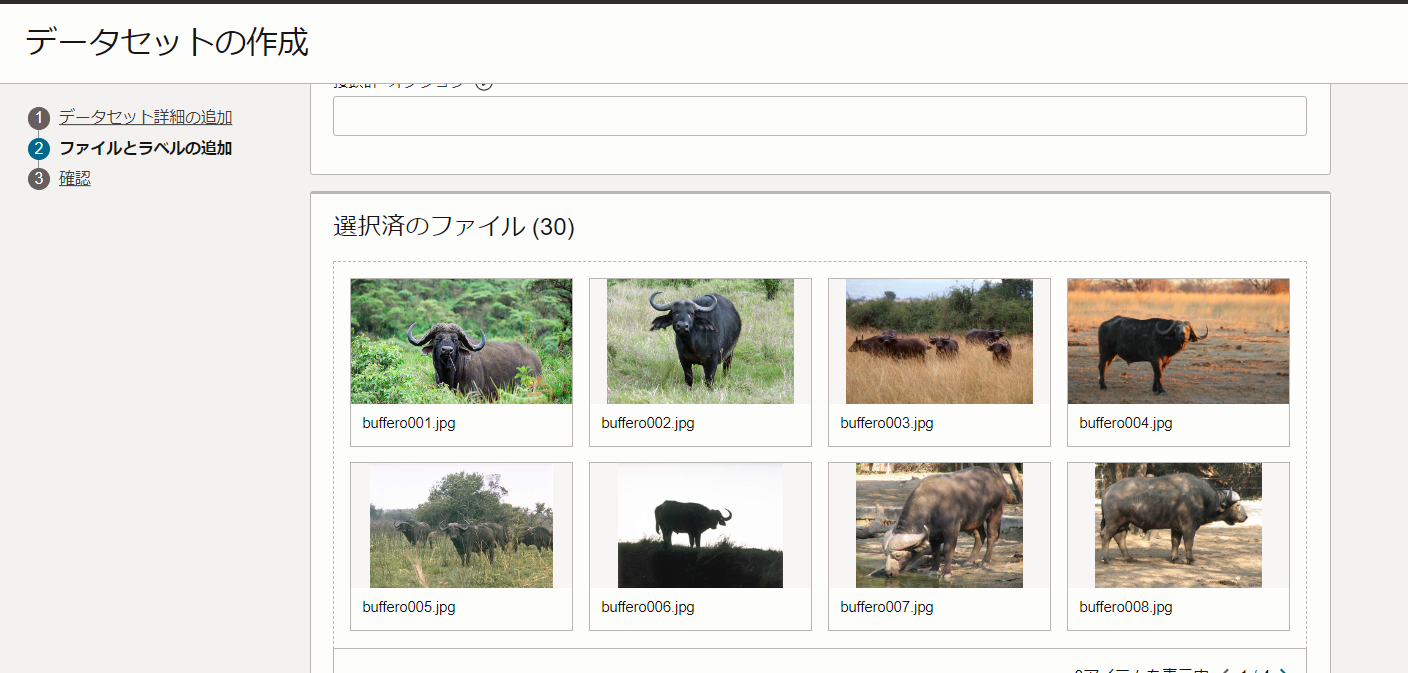Click the buffero006.jpg file name
The width and height of the screenshot is (1408, 673).
(648, 607)
